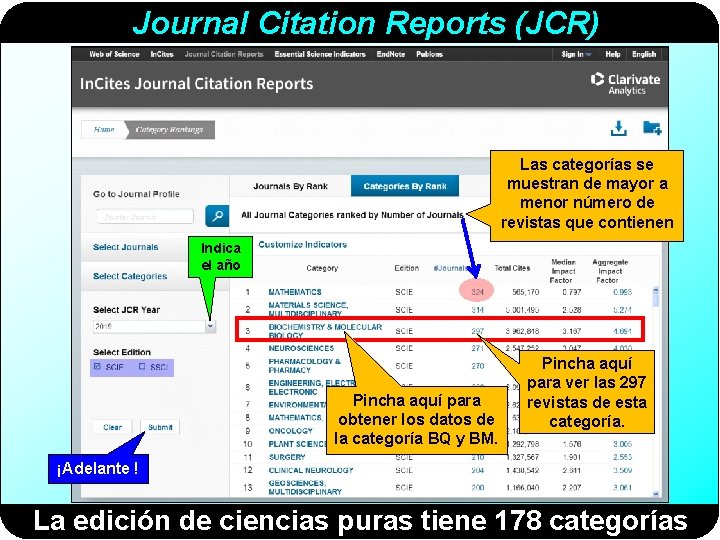Image resolution: width=720 pixels, height=540 pixels.
Task: Open Help in top bar
Action: click(x=613, y=54)
